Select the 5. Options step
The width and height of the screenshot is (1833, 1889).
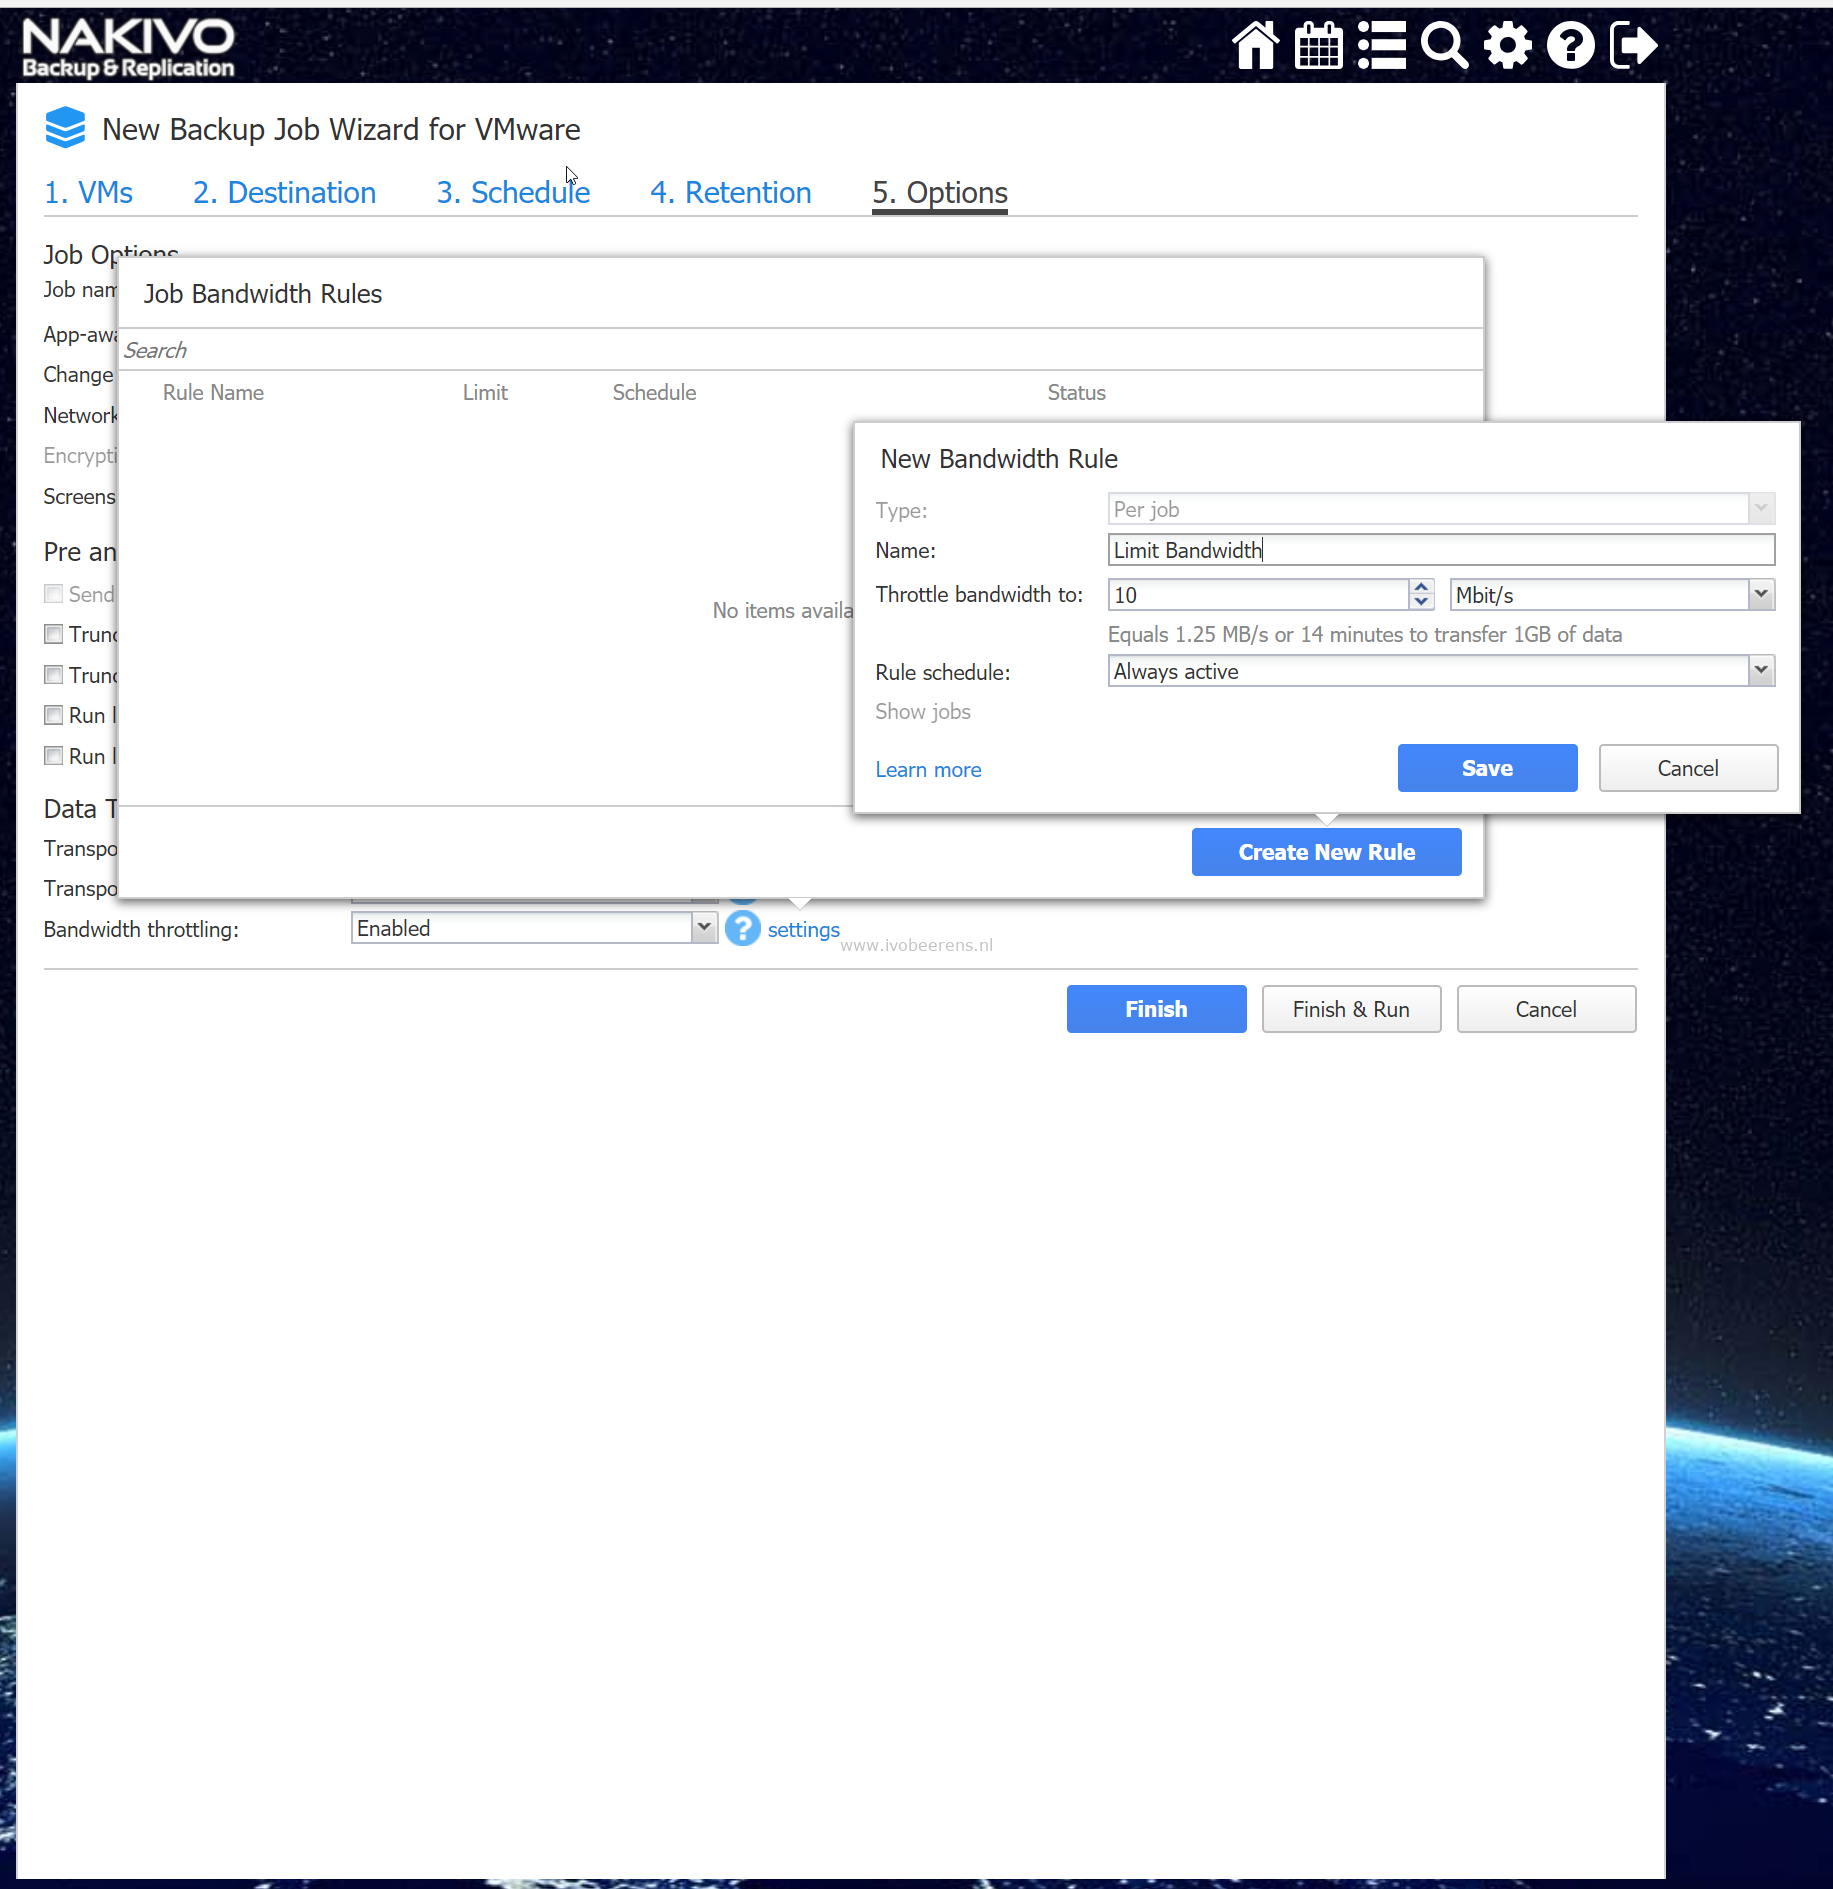pyautogui.click(x=939, y=192)
